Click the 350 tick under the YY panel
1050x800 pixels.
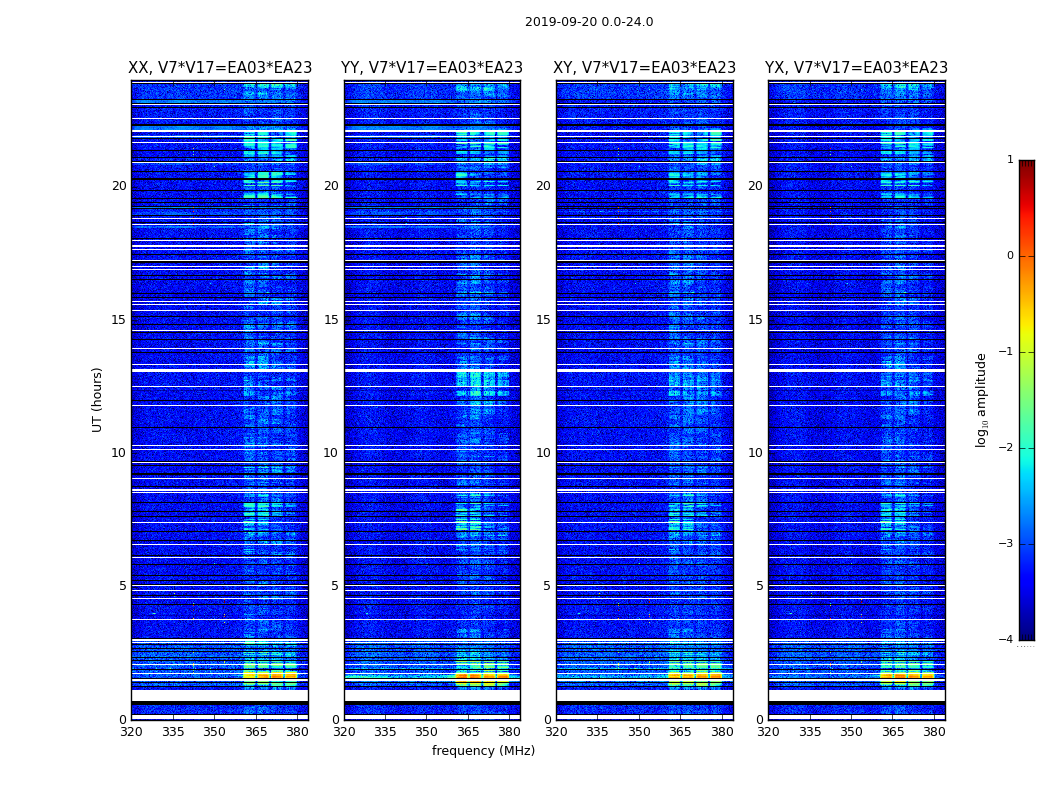pyautogui.click(x=427, y=732)
